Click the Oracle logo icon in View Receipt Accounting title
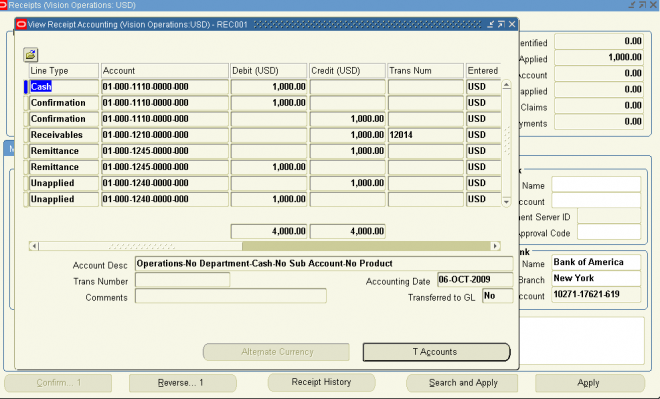This screenshot has width=660, height=399. pyautogui.click(x=21, y=24)
